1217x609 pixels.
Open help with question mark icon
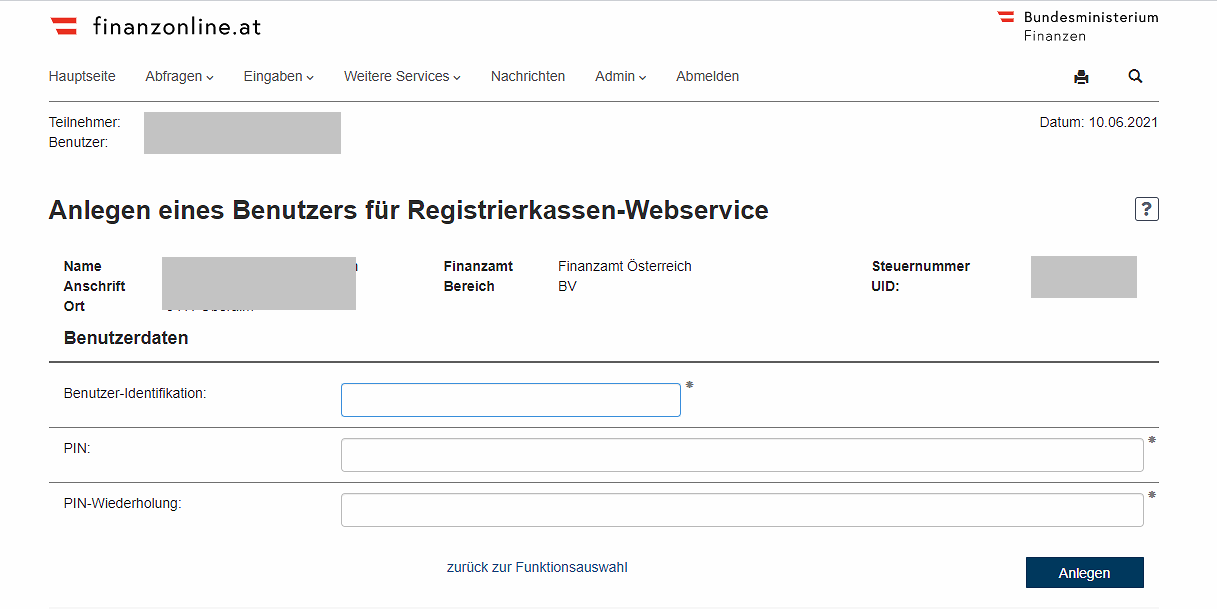[1146, 209]
